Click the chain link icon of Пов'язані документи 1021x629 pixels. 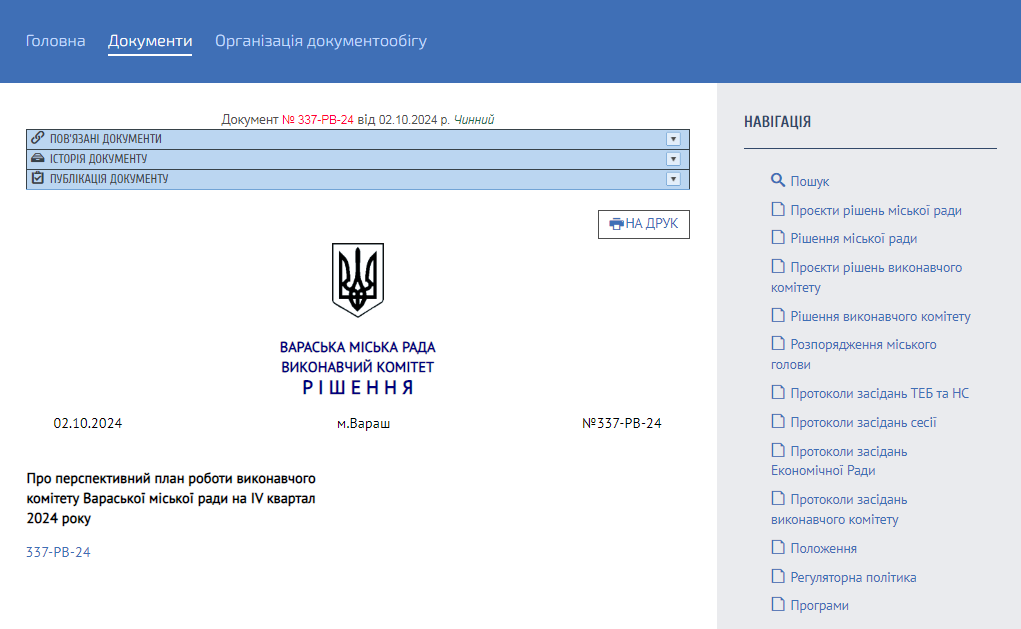[x=38, y=138]
